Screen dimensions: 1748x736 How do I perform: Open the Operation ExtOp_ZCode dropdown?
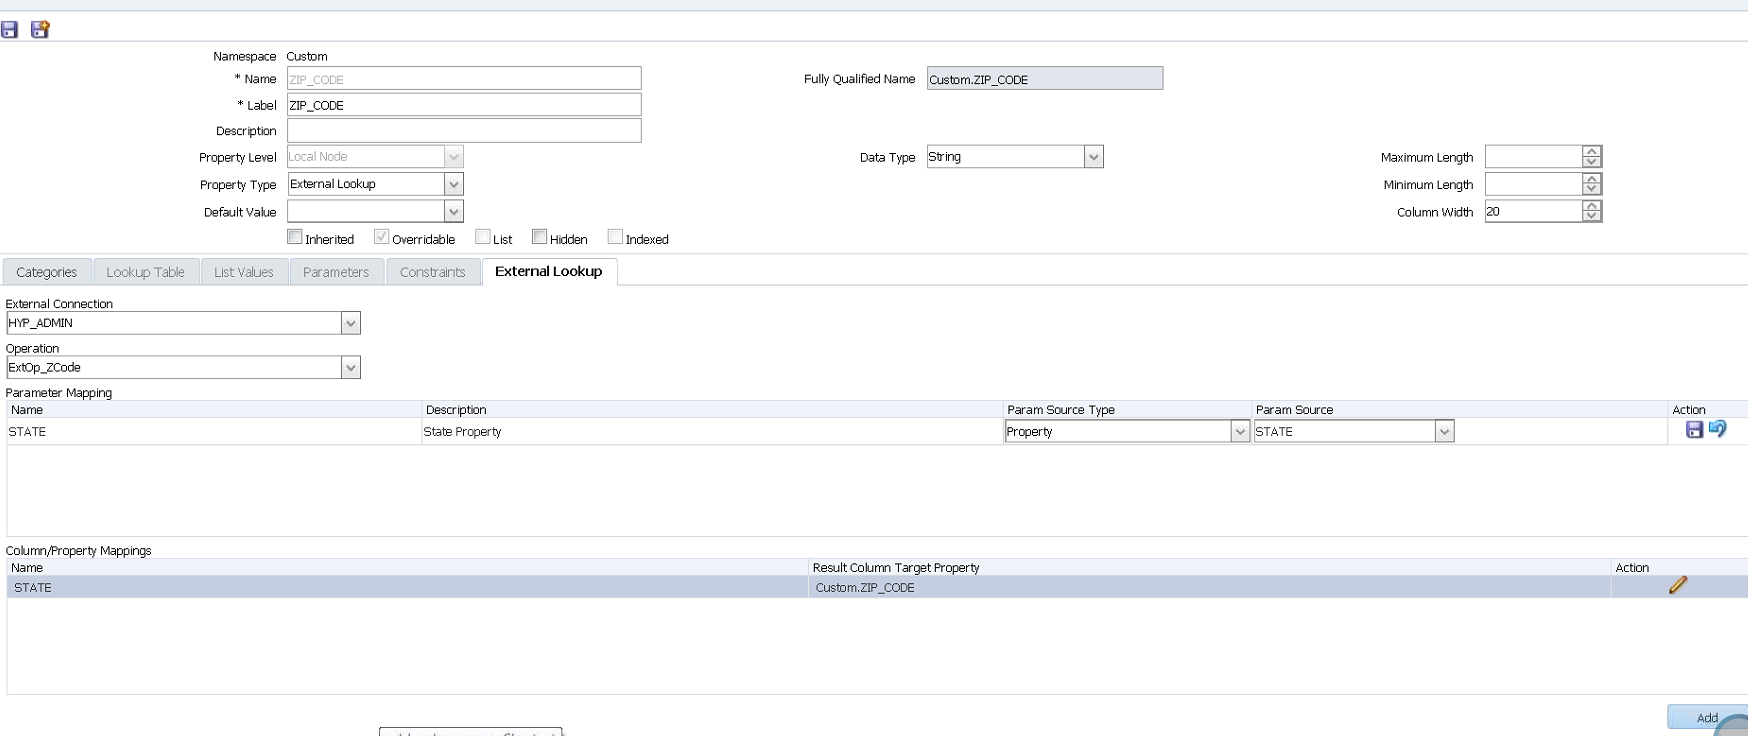(x=350, y=368)
